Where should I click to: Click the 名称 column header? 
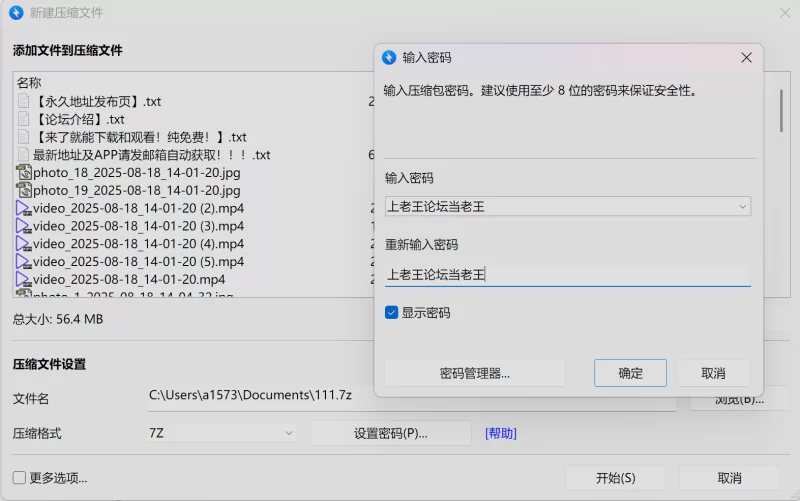pos(29,83)
